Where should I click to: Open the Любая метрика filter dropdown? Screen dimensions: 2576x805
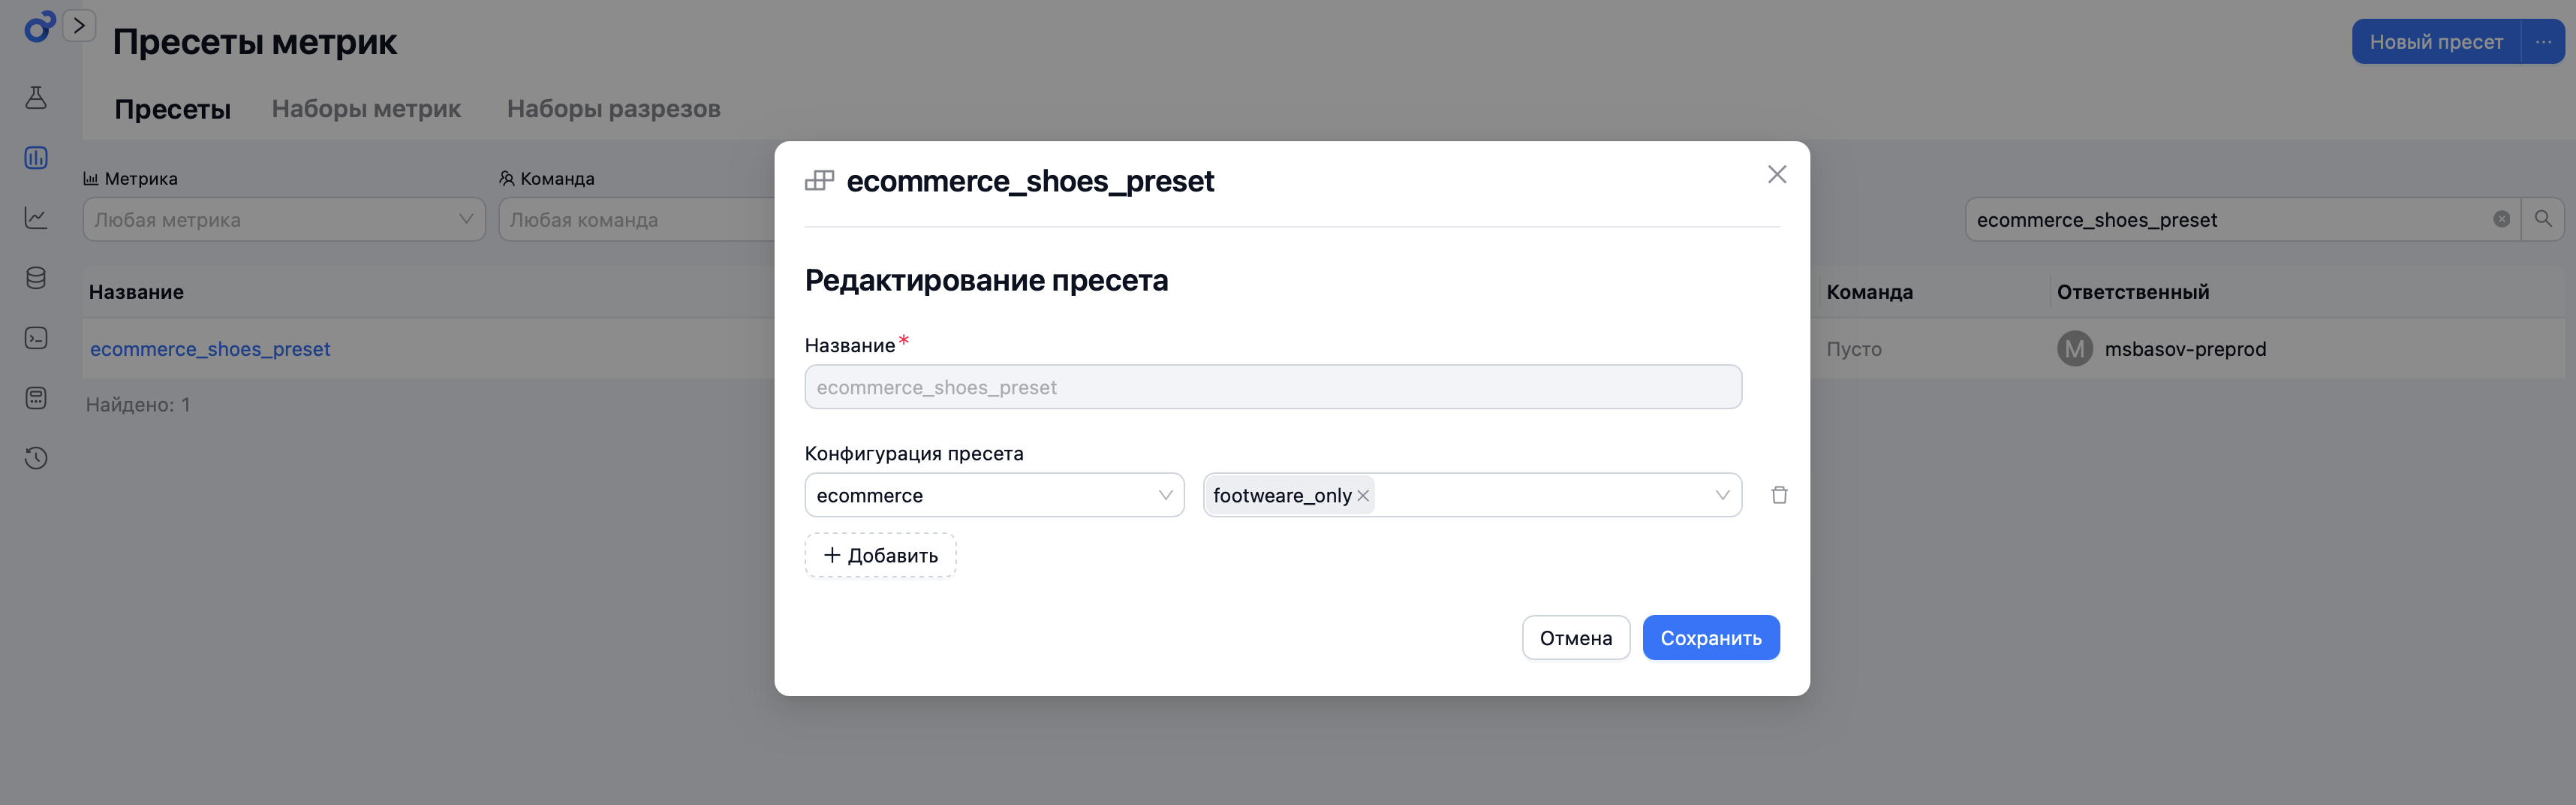point(284,219)
